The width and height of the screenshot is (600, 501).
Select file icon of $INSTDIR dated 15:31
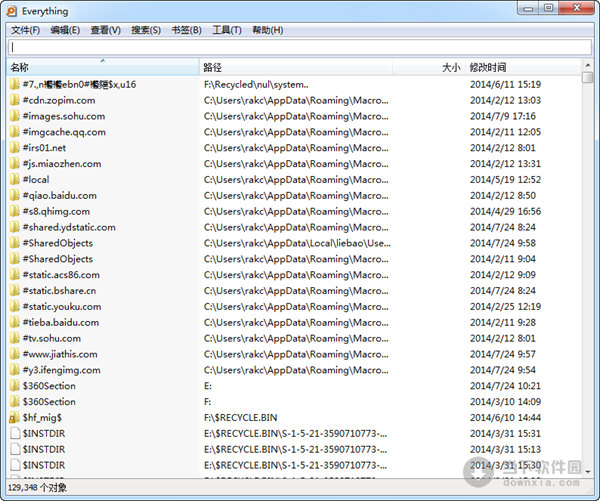[x=15, y=434]
